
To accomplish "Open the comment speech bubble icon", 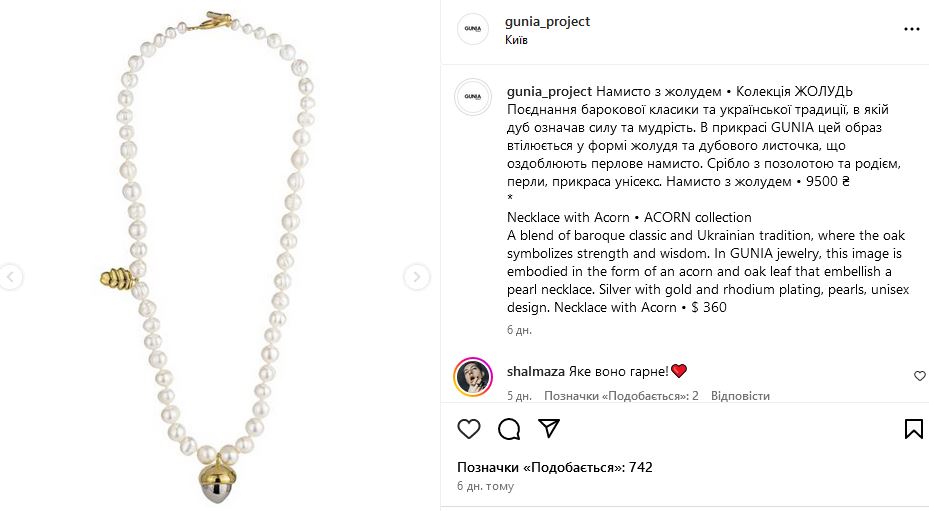I will click(x=509, y=429).
